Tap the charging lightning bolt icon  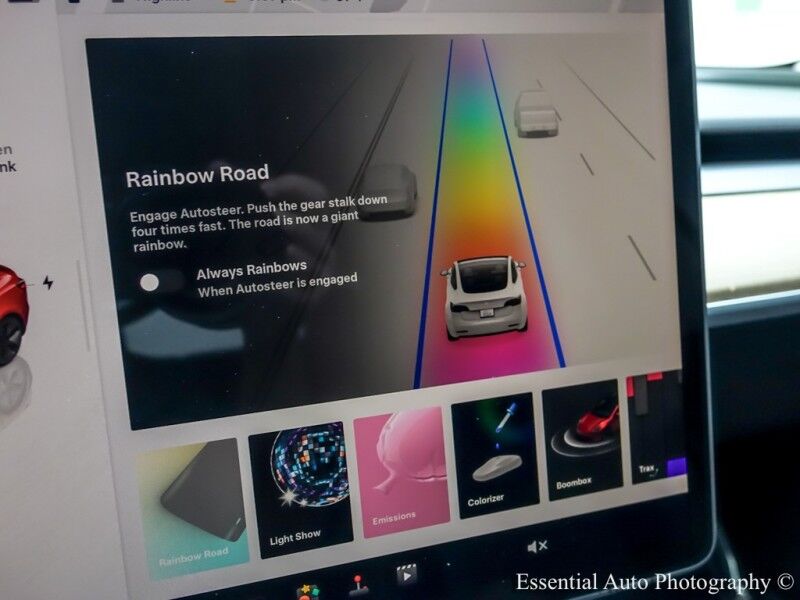[x=47, y=283]
